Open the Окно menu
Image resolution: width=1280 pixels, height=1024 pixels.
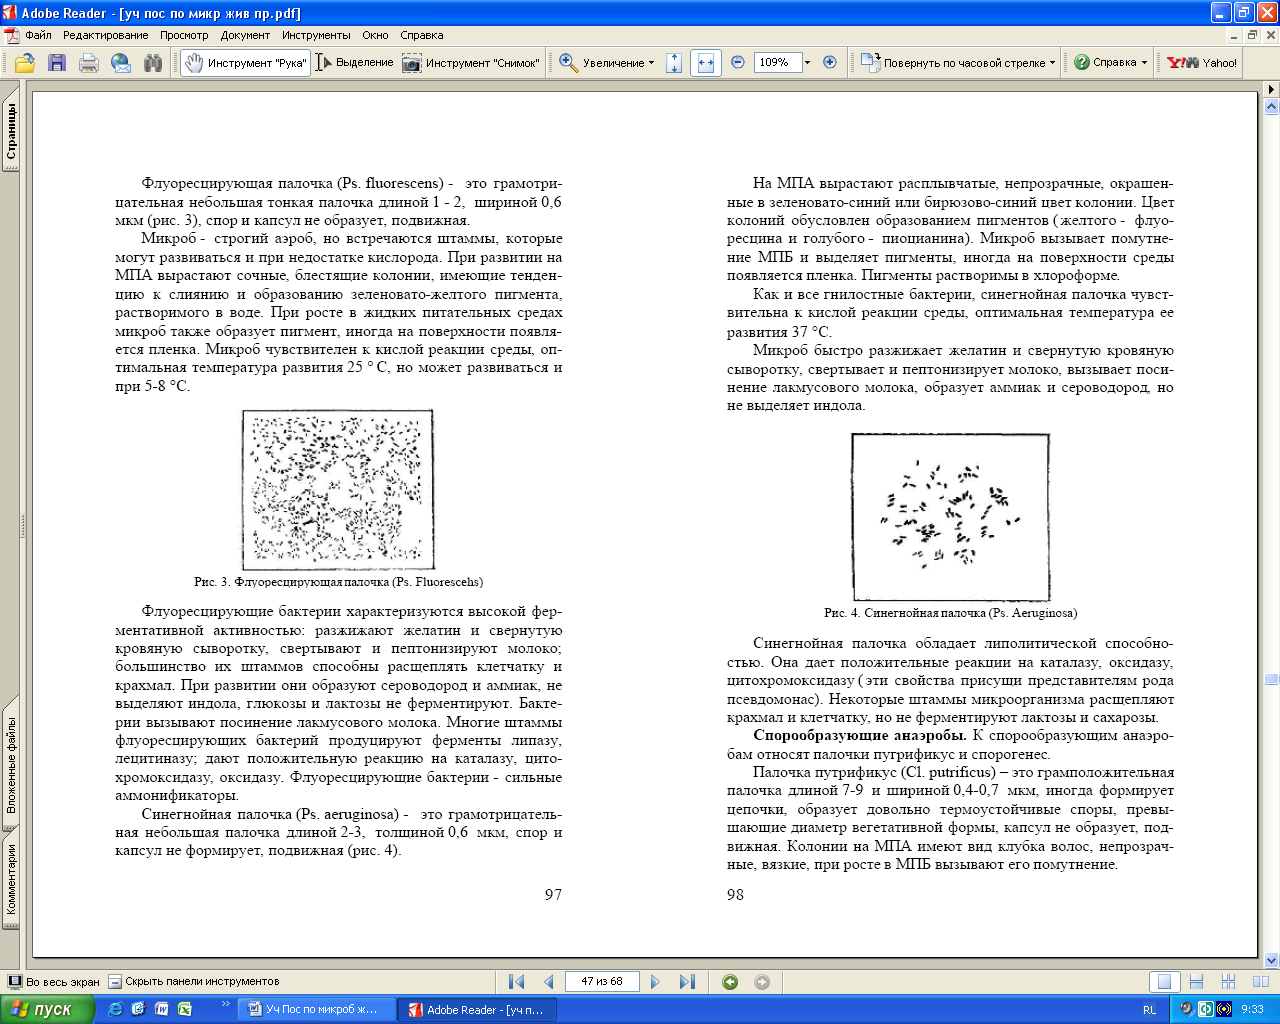coord(375,35)
